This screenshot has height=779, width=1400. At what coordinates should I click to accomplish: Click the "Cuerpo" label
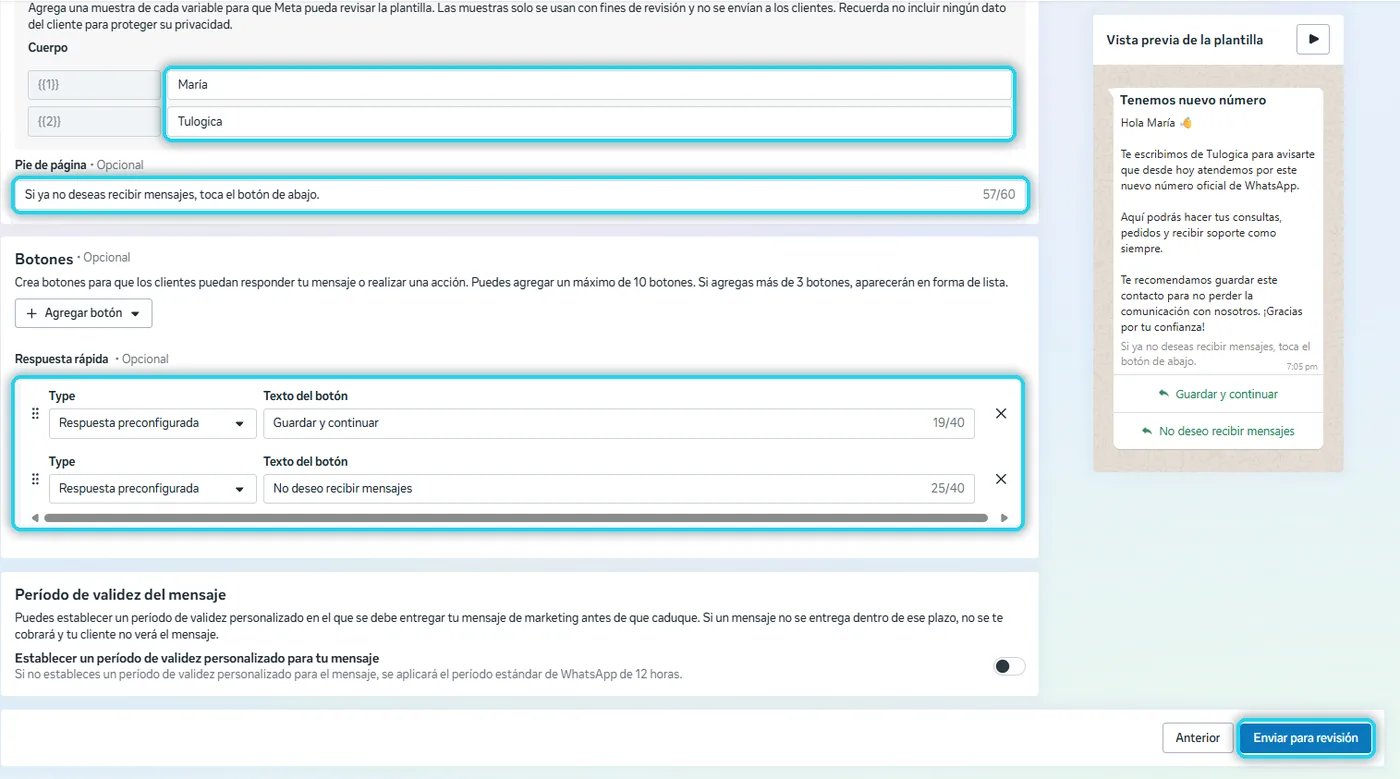tap(48, 48)
